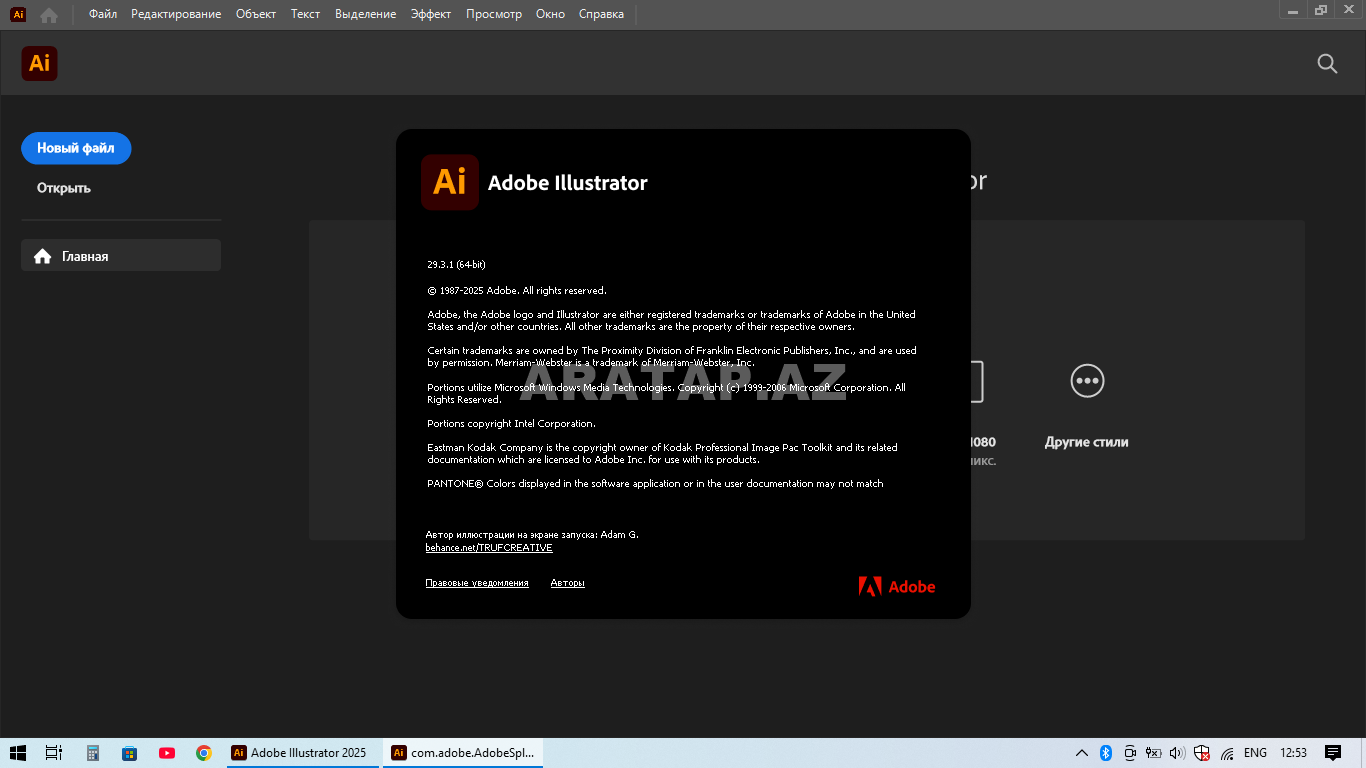Select Главная in the sidebar
This screenshot has height=768, width=1366.
(121, 256)
